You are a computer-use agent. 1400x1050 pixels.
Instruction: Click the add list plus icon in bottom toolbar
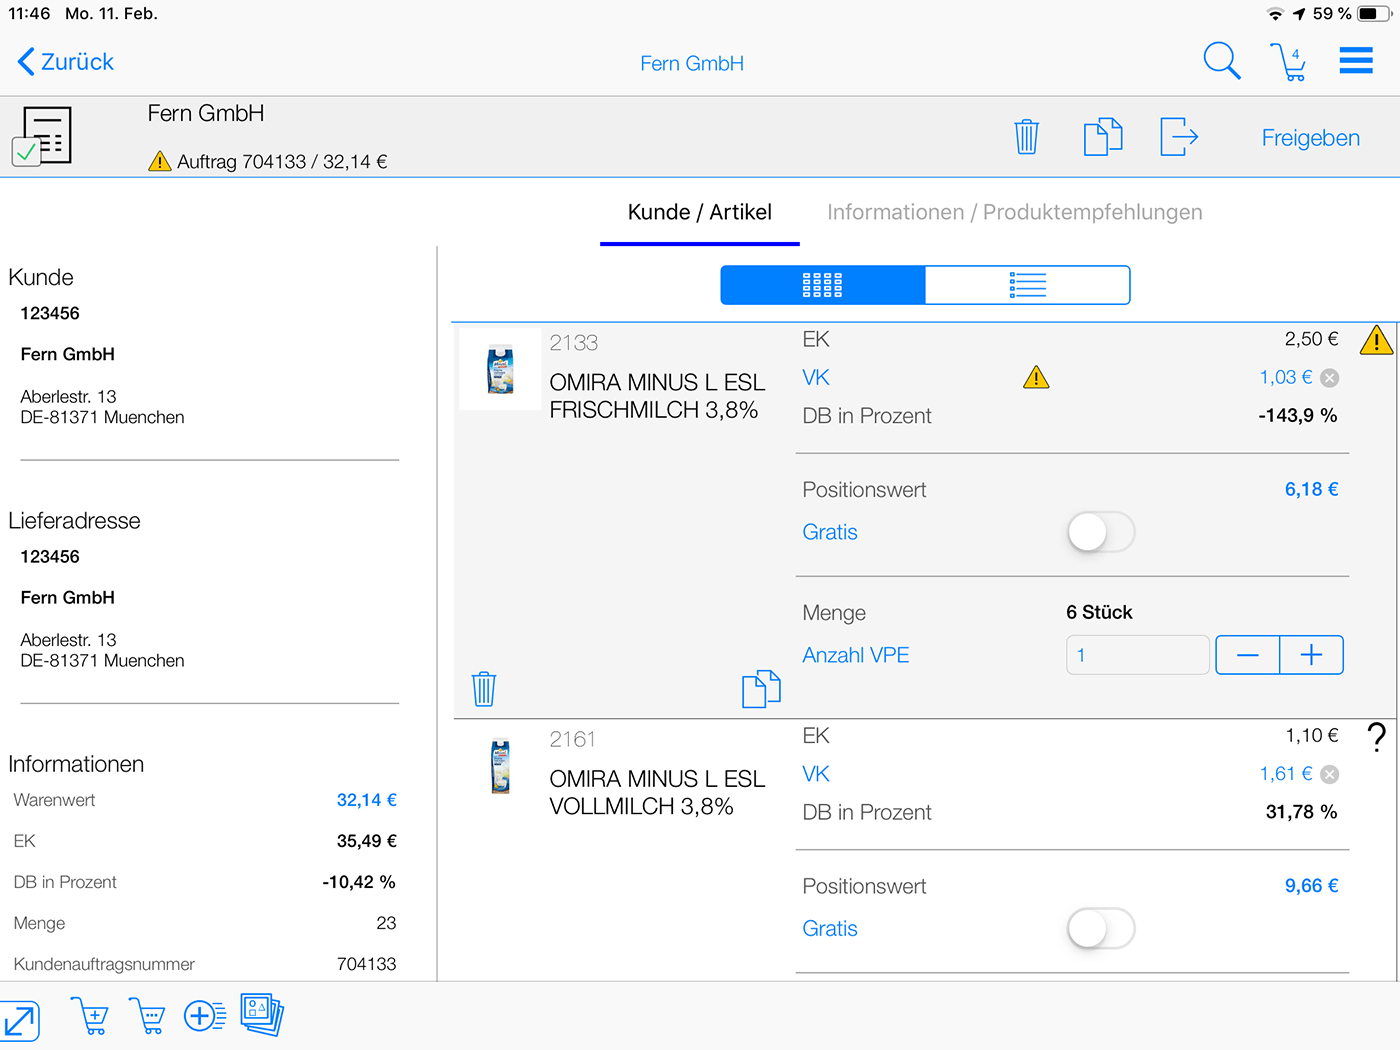tap(205, 1016)
